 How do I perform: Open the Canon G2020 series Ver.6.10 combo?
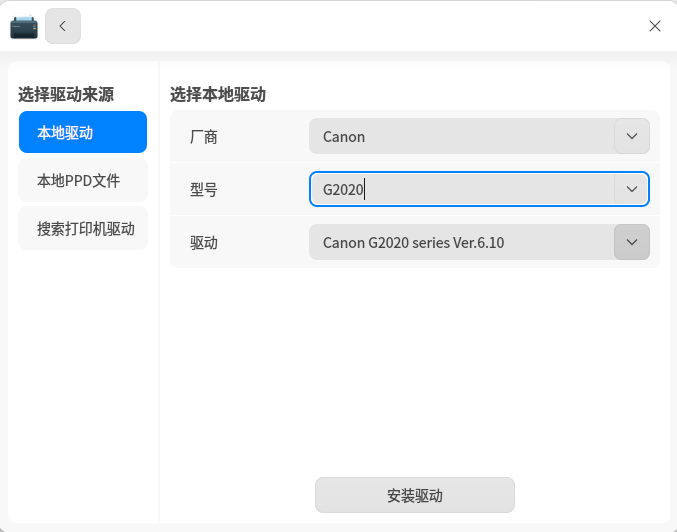[479, 242]
